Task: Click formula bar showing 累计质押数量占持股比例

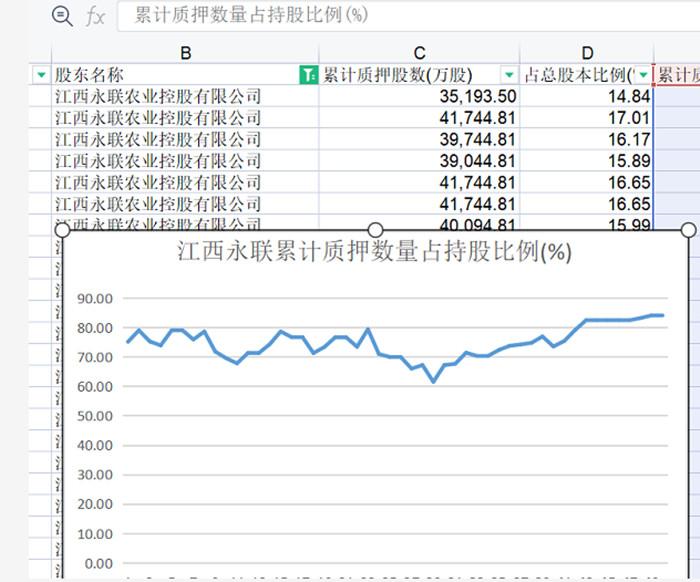Action: (x=408, y=15)
